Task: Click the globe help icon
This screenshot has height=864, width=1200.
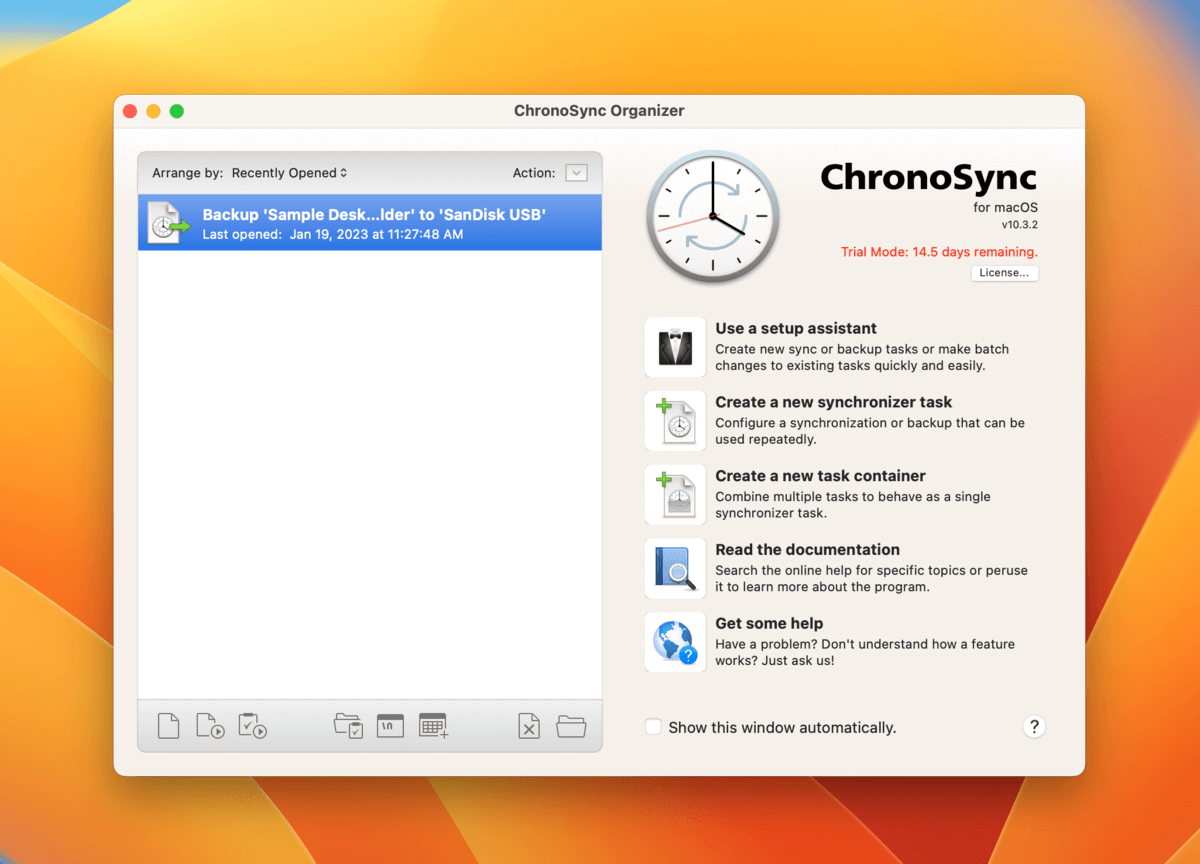Action: click(675, 642)
